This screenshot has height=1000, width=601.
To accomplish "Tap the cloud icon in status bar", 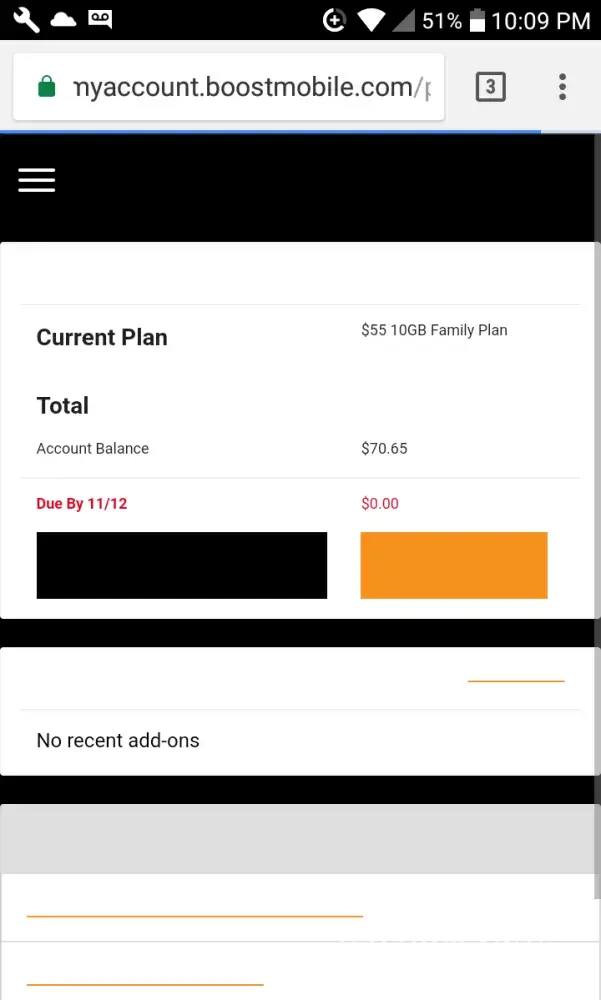I will tap(63, 20).
